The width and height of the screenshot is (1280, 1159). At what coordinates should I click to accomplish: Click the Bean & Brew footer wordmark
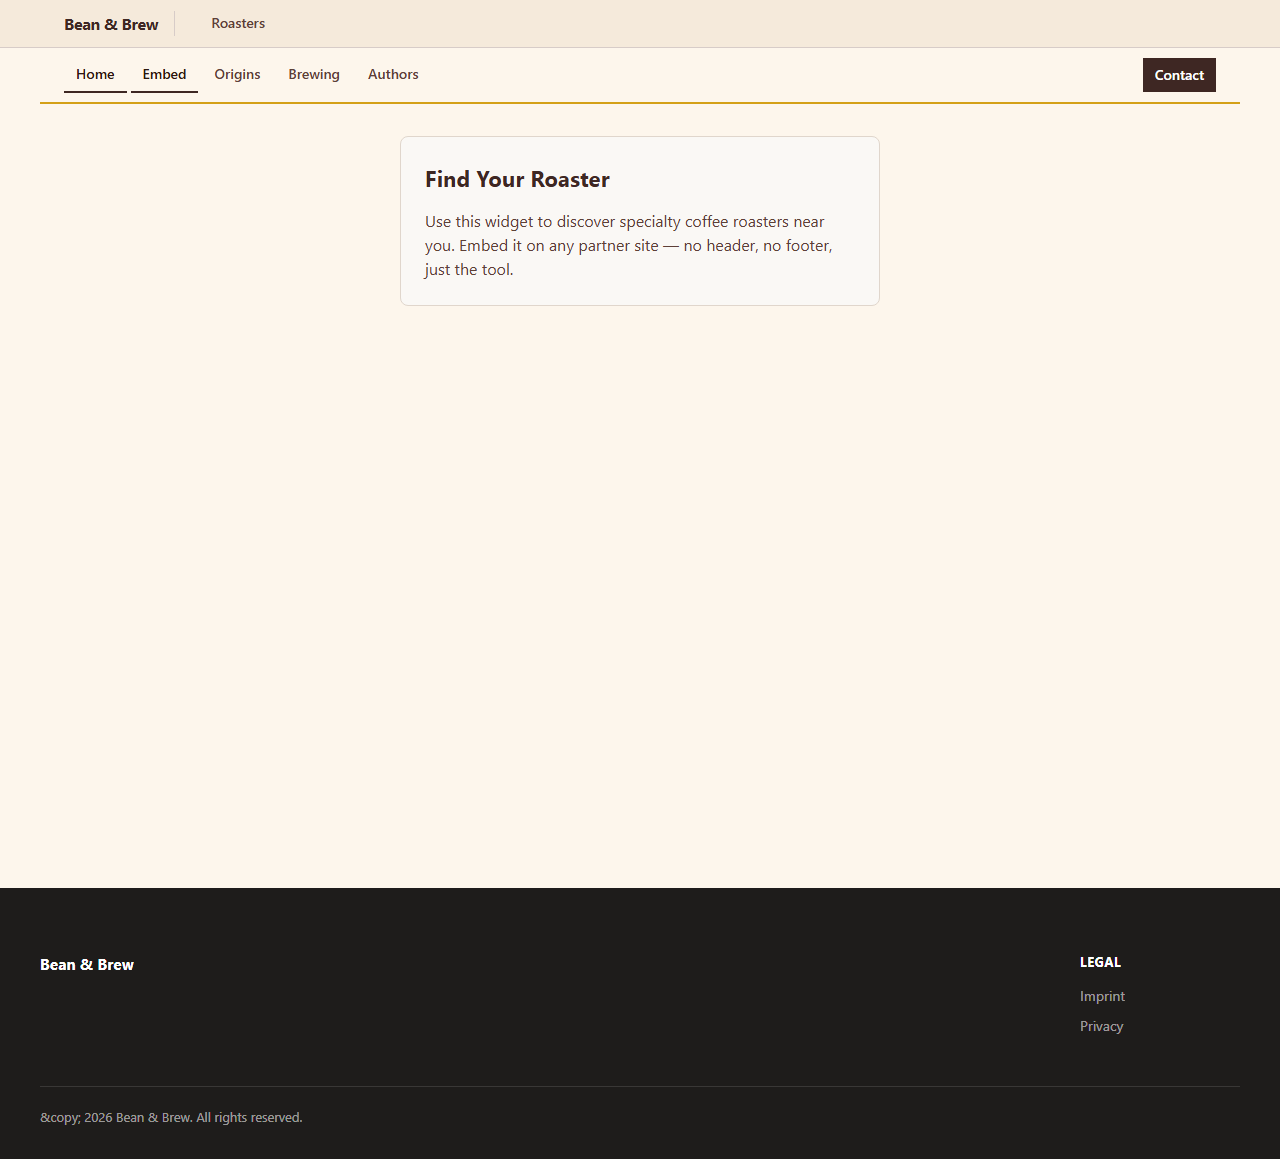(x=87, y=965)
